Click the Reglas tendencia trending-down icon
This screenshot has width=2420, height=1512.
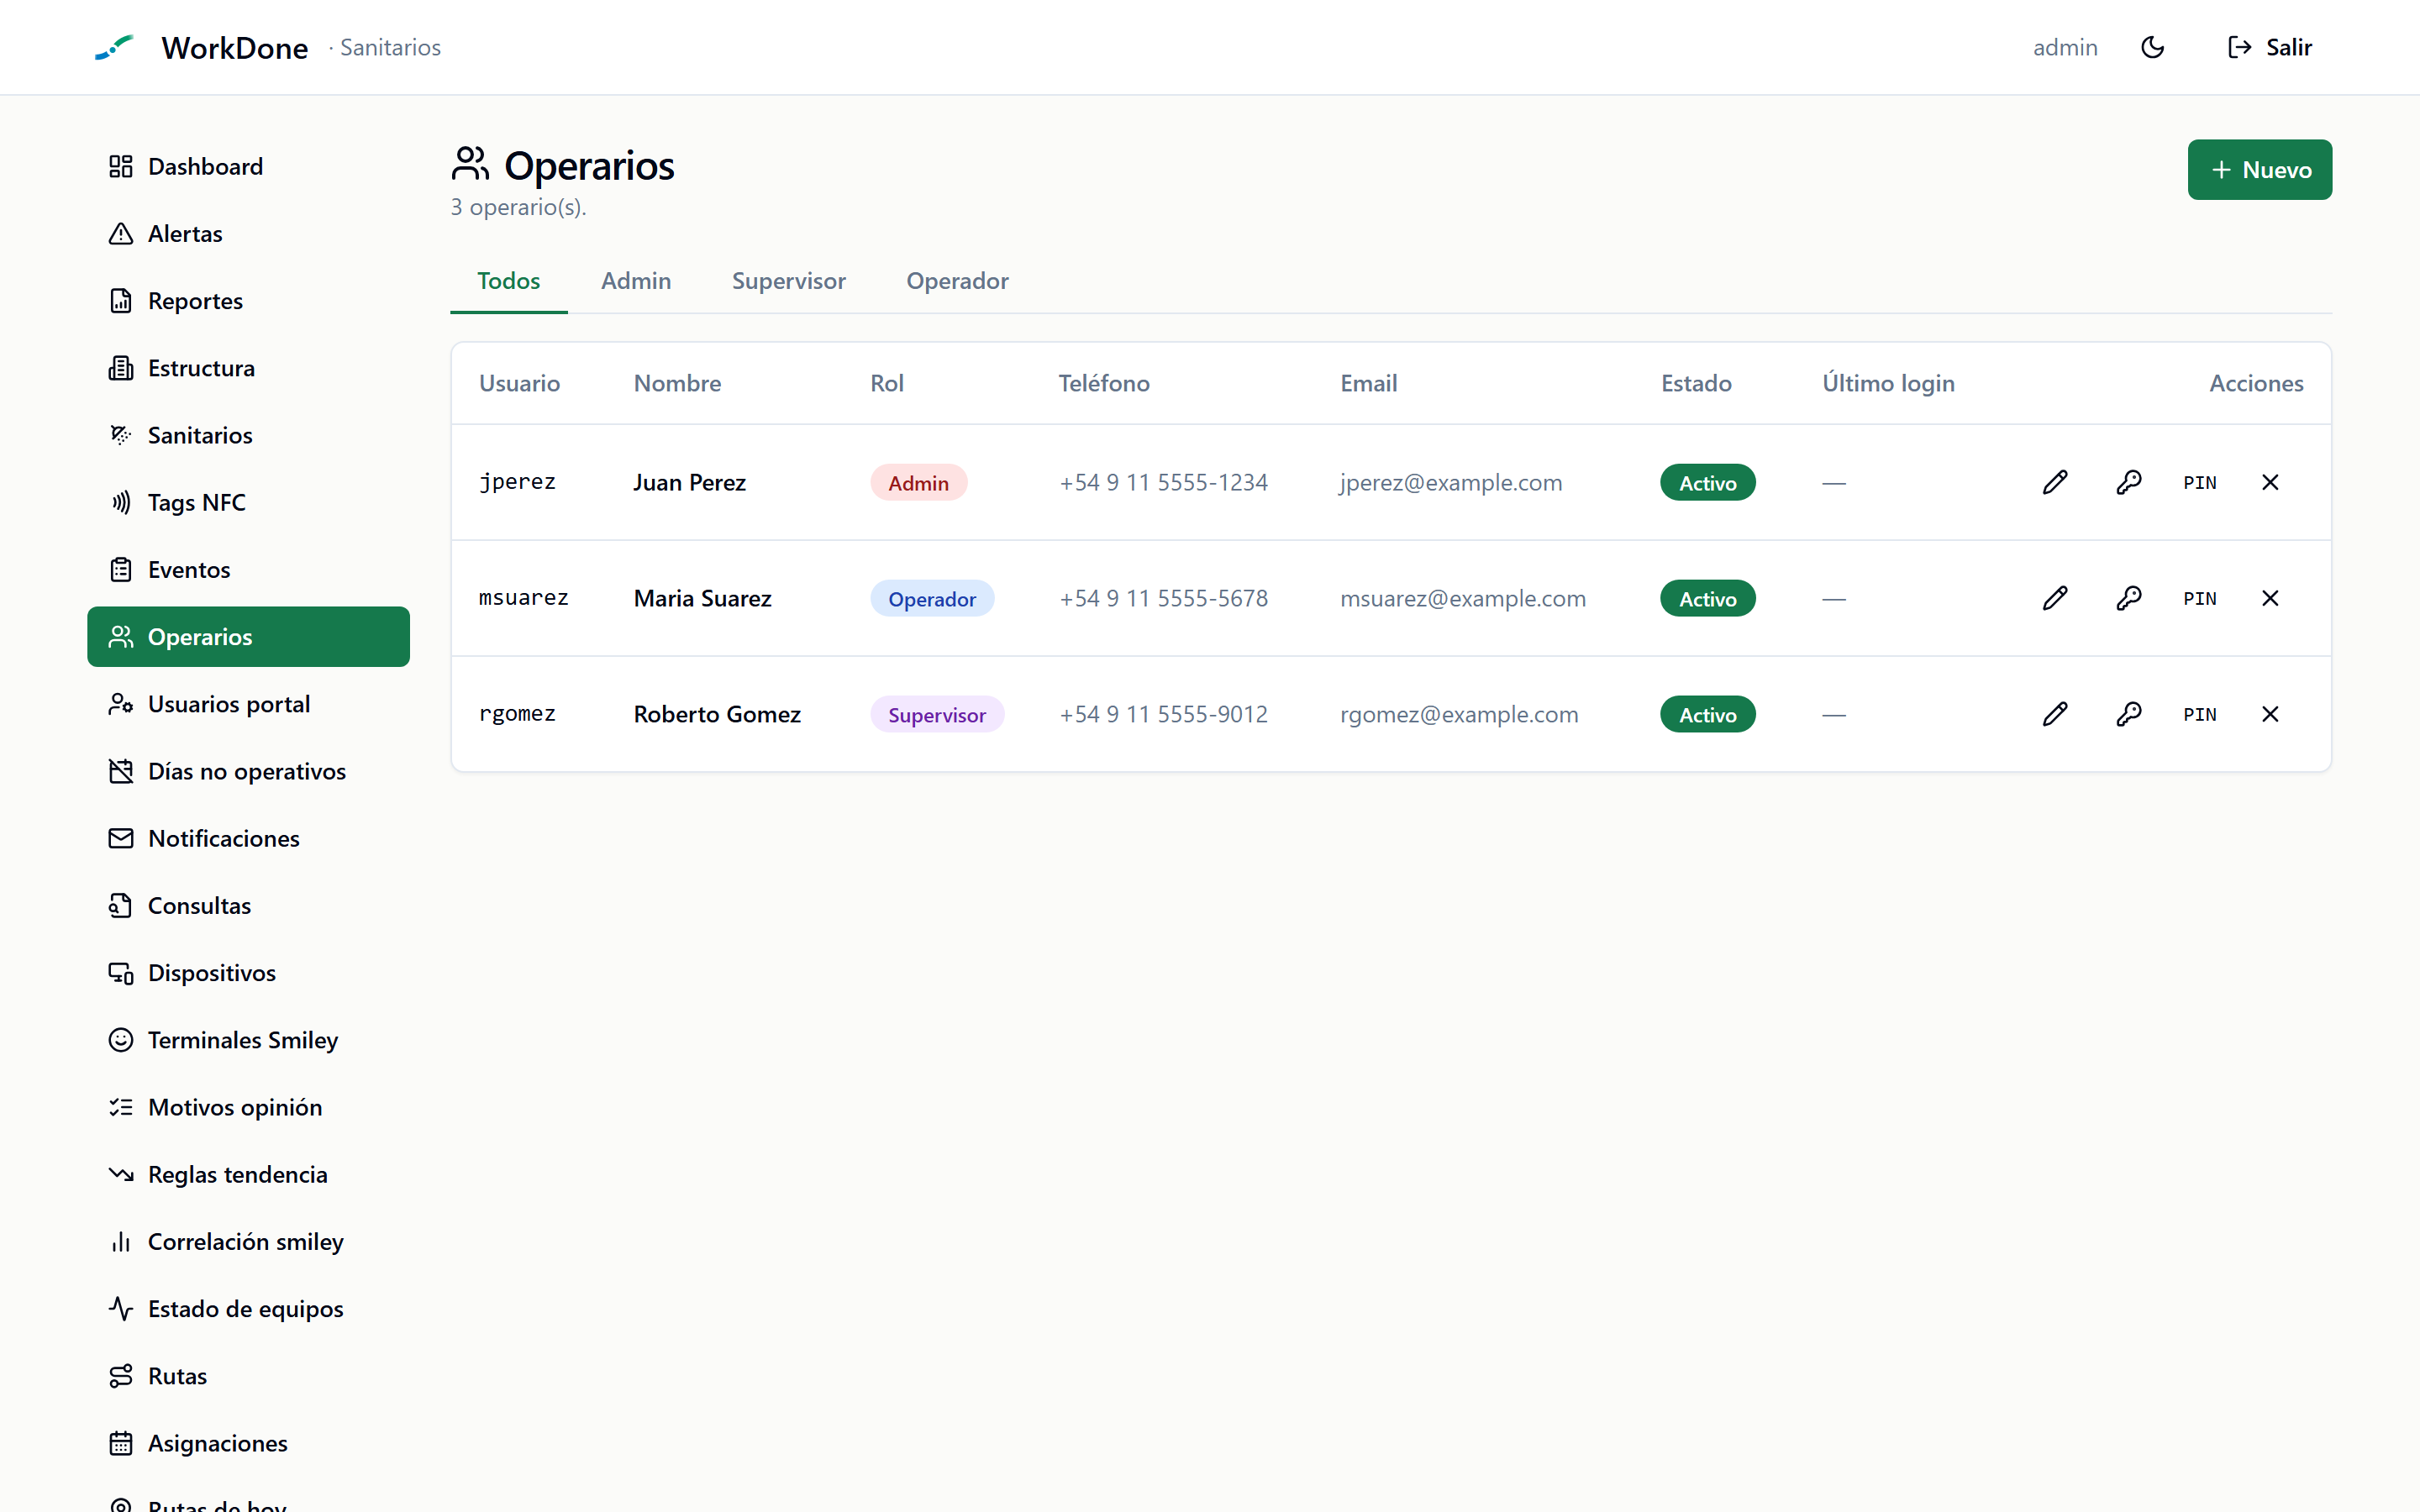(121, 1174)
